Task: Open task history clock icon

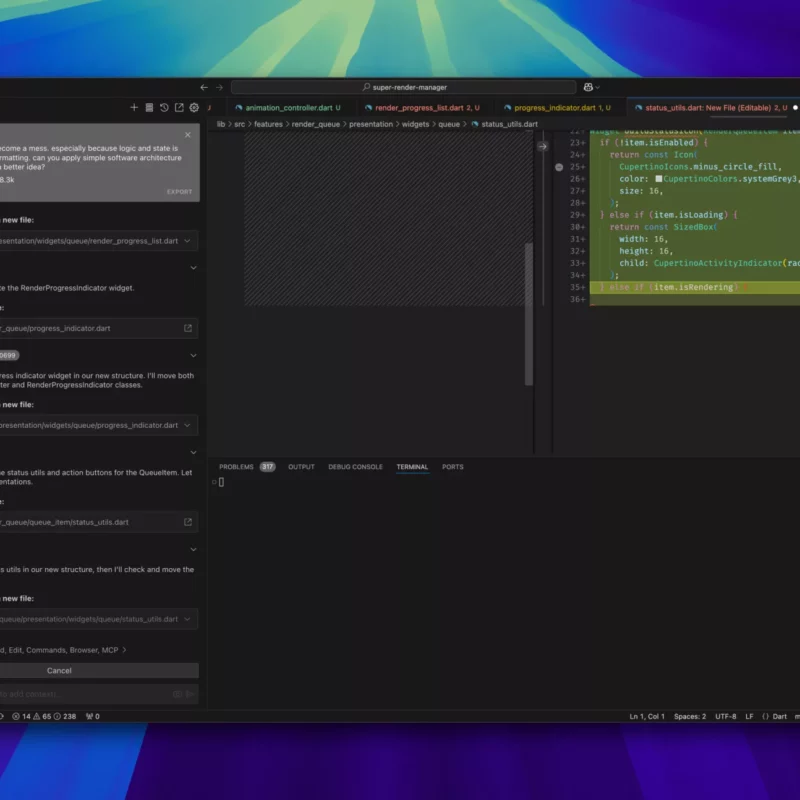Action: (x=164, y=108)
